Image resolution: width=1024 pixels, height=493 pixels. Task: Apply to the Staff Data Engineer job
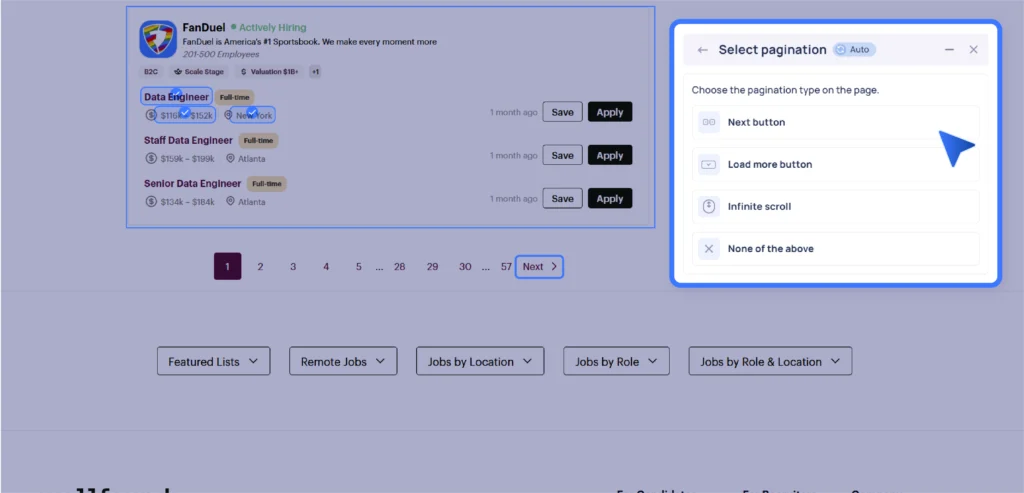point(610,155)
